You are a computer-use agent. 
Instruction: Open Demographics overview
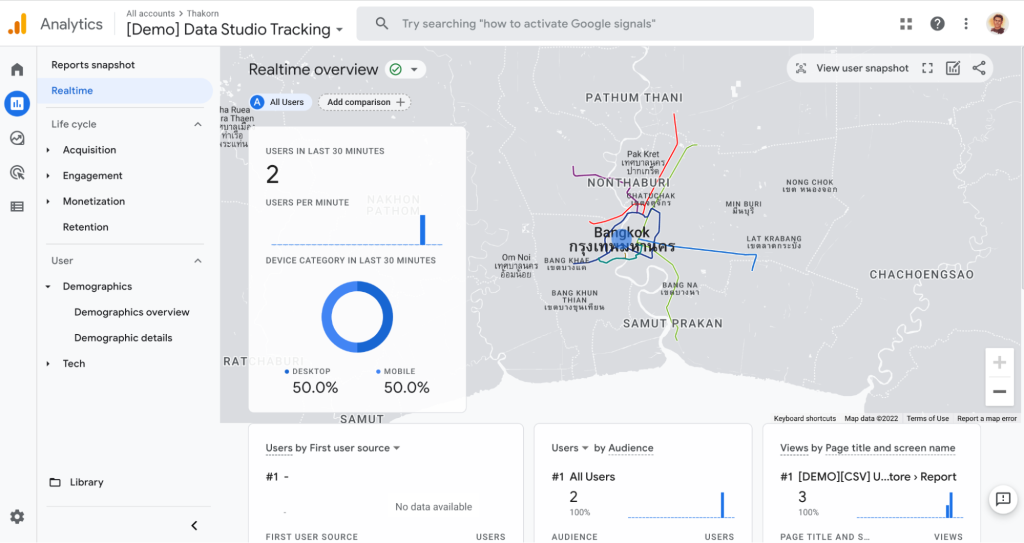[x=132, y=312]
